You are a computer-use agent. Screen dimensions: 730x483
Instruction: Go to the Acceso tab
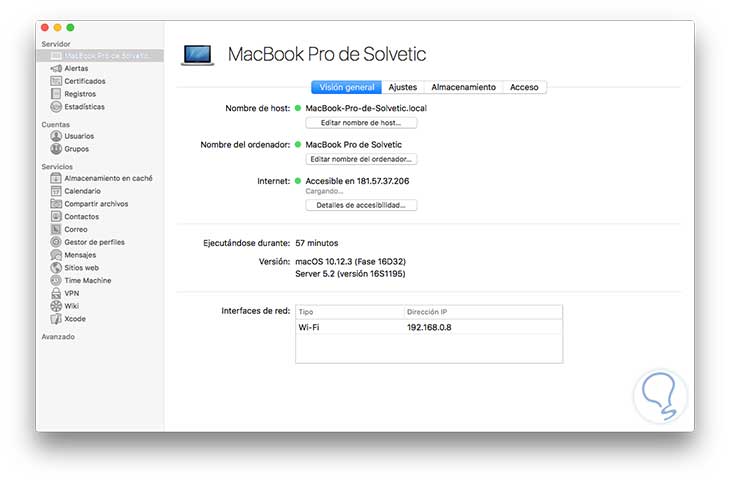point(524,87)
